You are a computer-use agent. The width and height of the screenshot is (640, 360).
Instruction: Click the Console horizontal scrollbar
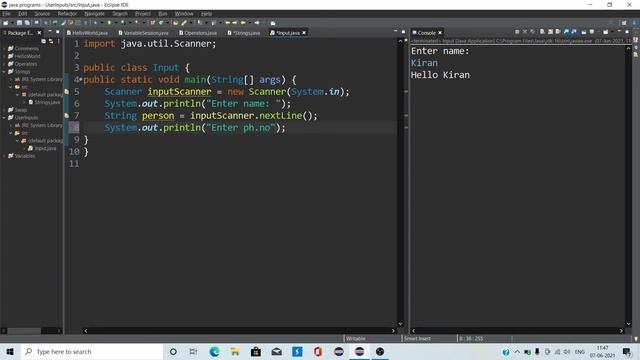tap(517, 331)
